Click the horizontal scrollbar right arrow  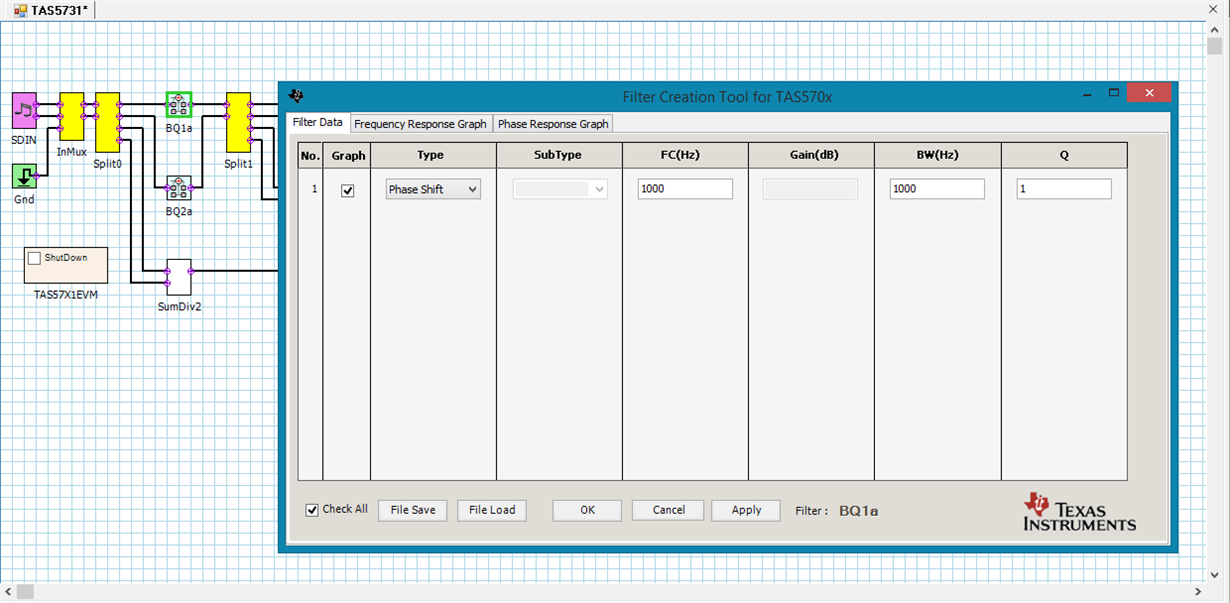(x=1199, y=592)
